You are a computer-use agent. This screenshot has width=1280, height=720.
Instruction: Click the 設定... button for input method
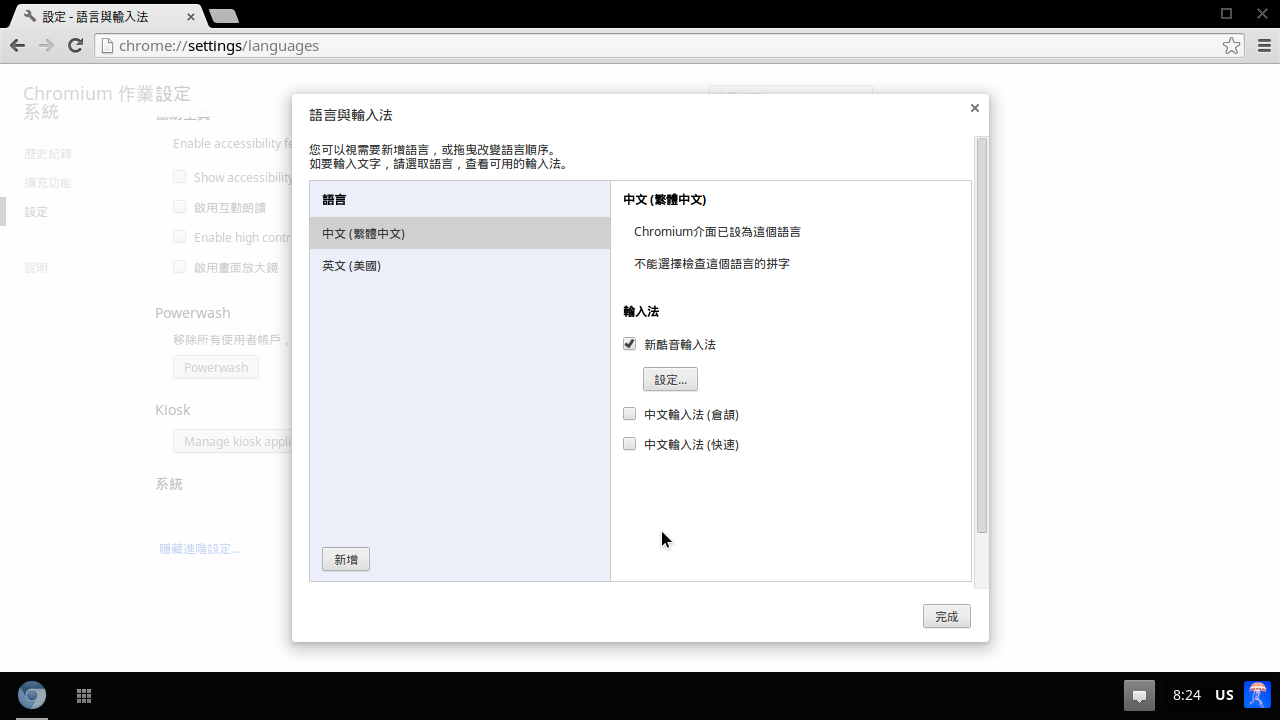[670, 380]
